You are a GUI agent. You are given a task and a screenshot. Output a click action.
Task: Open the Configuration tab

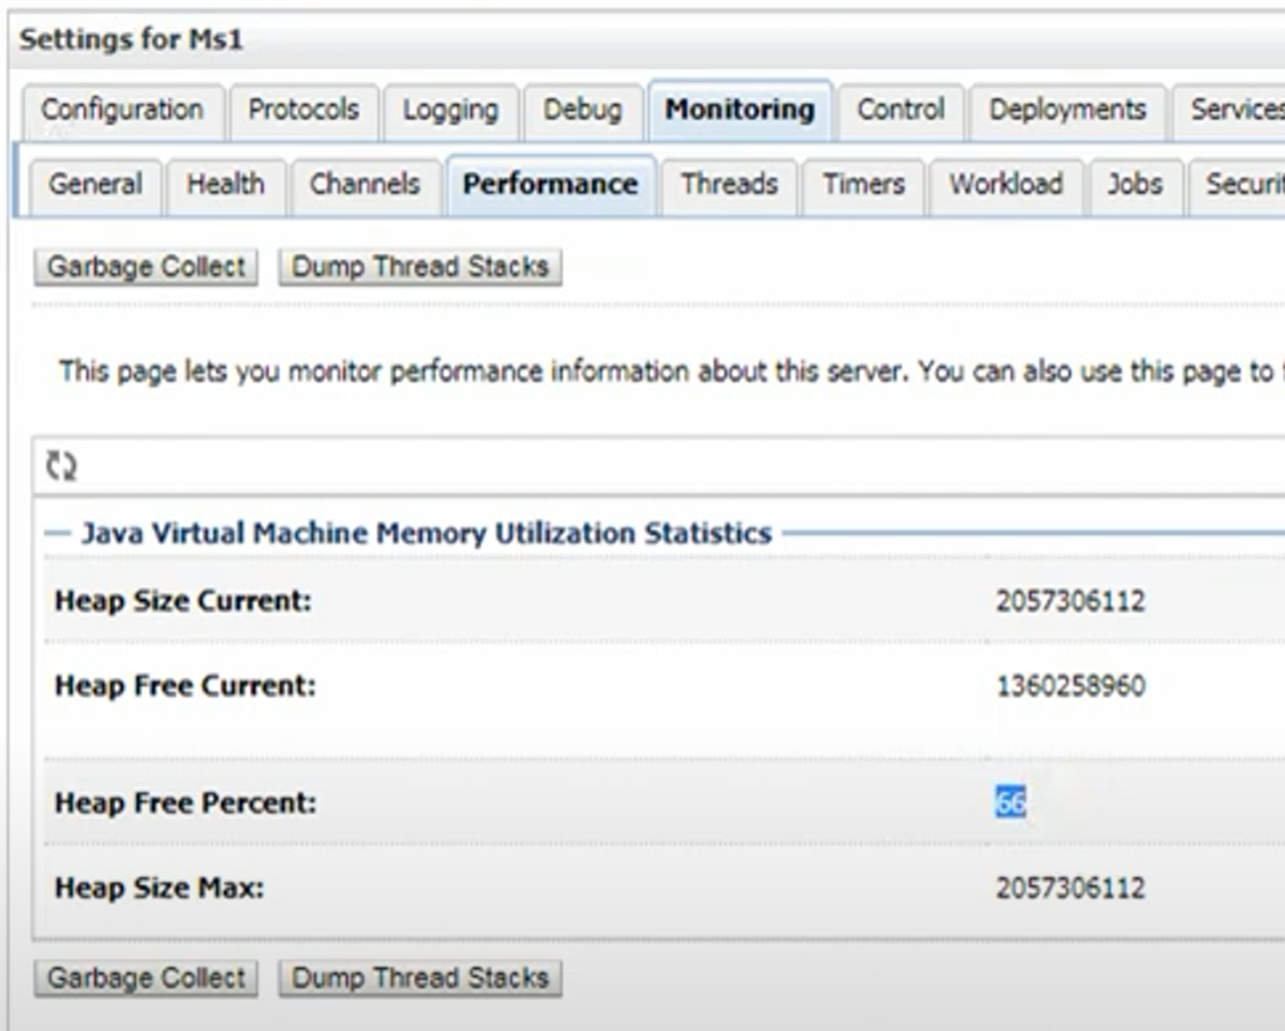coord(122,110)
